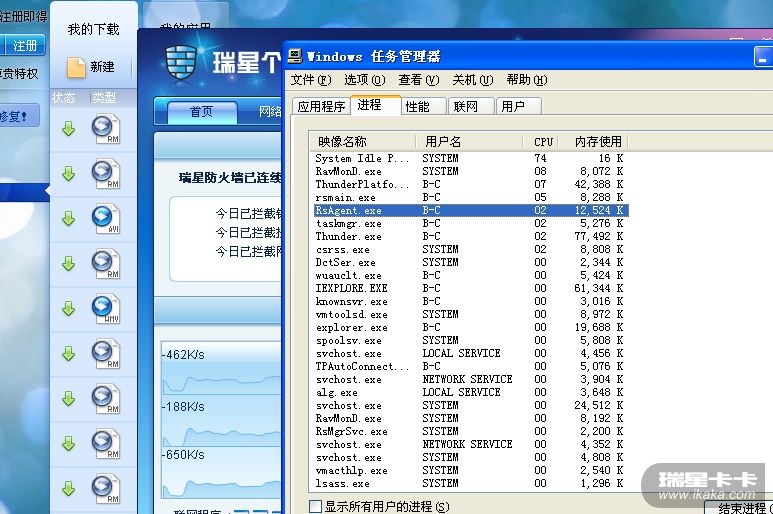Screen dimensions: 773x514
Task: Enable 显示所有用户的进程 checkbox
Action: (316, 506)
